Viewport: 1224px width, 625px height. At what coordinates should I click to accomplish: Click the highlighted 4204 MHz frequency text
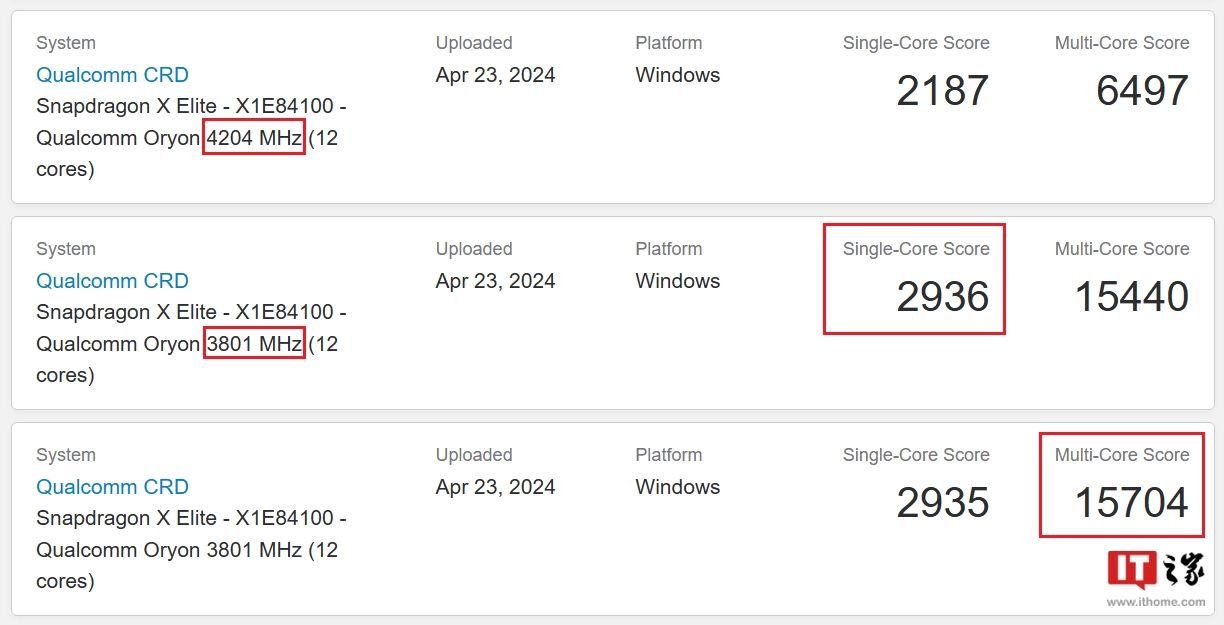[x=254, y=138]
